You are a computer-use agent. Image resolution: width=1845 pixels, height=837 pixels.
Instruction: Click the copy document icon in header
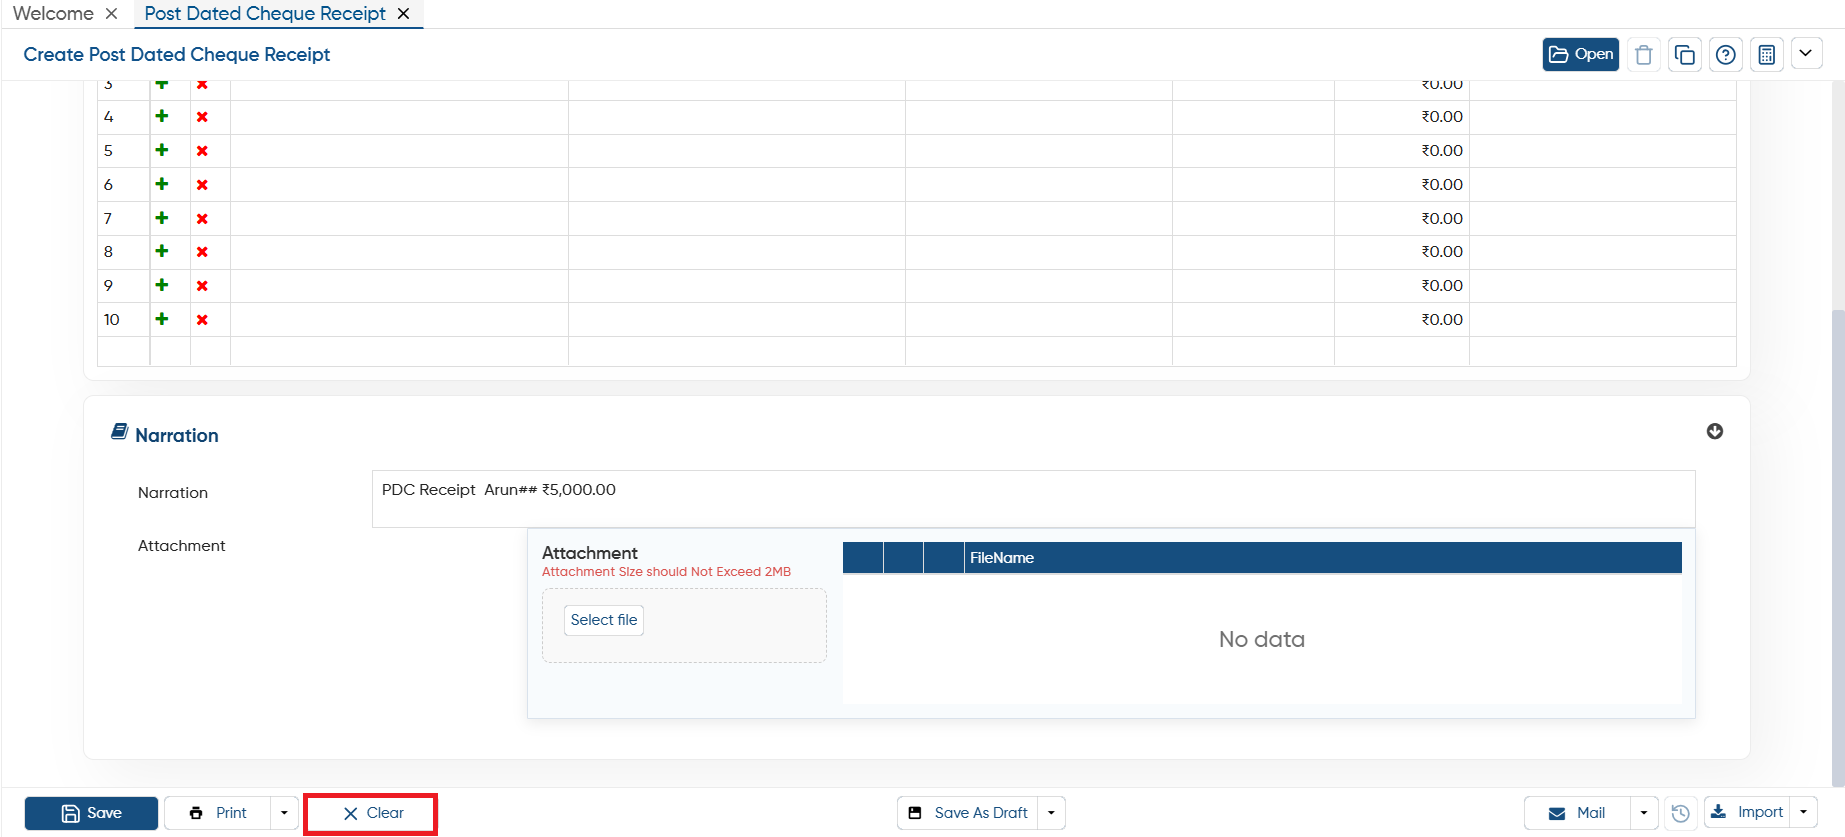point(1685,54)
